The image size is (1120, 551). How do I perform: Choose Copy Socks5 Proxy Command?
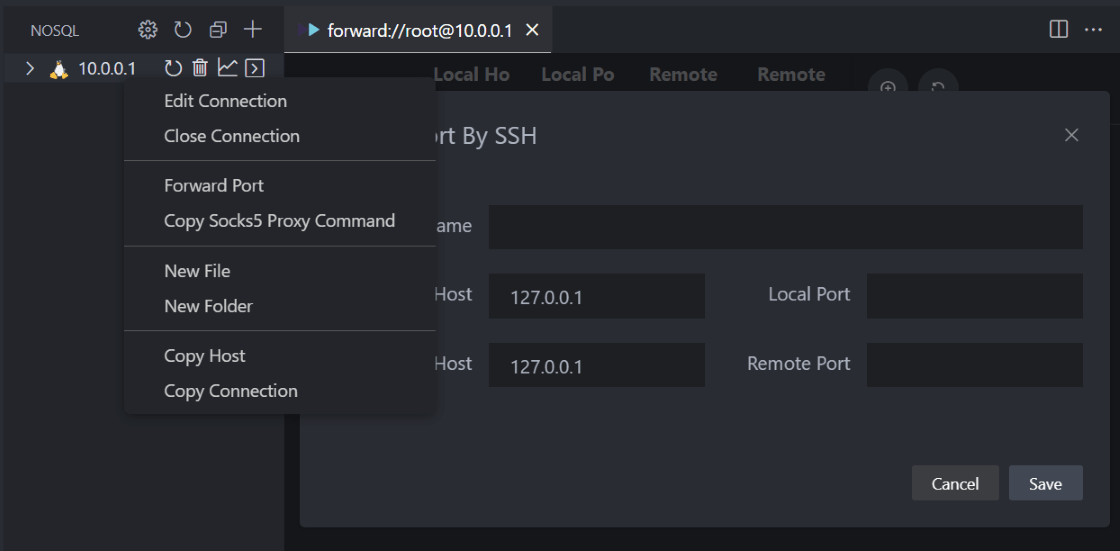click(x=279, y=221)
